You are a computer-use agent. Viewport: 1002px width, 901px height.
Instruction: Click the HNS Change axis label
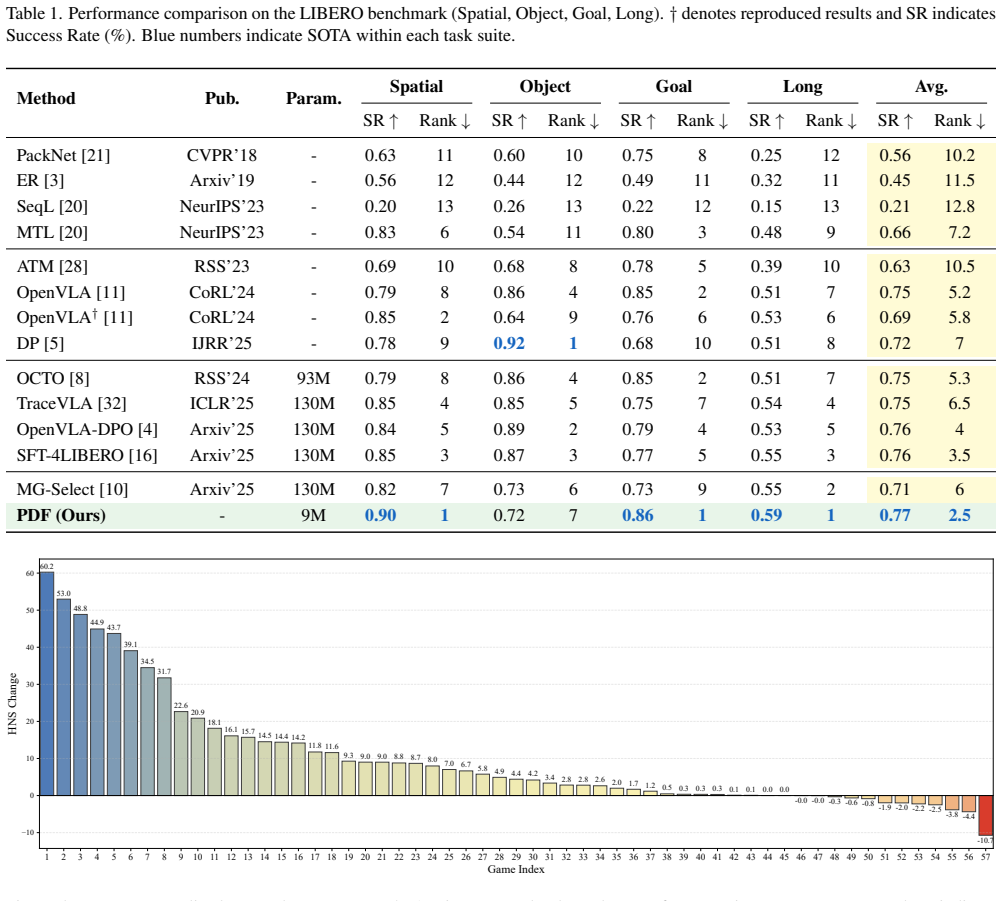tap(12, 704)
